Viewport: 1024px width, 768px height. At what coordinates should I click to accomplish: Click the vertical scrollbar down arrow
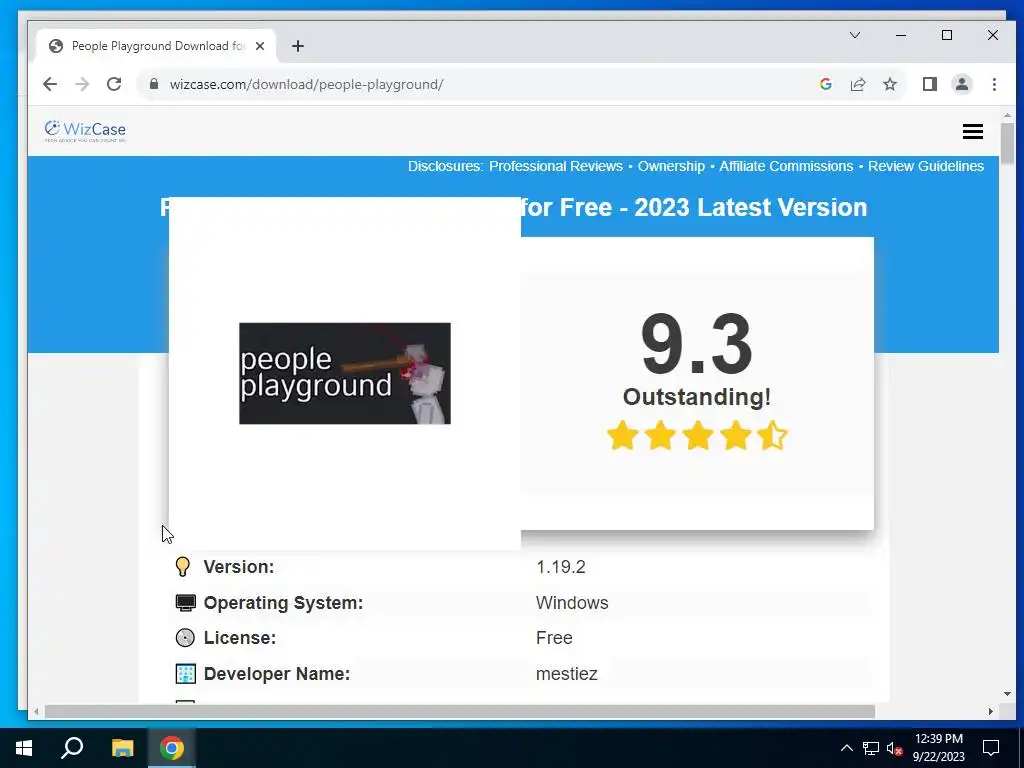pos(1007,694)
